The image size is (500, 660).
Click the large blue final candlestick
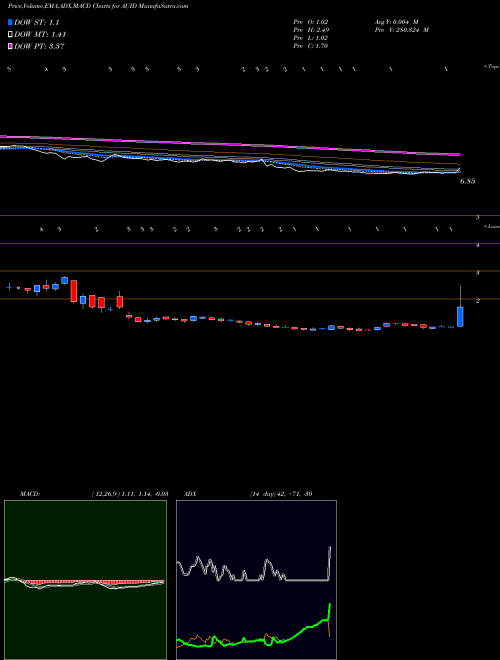(x=460, y=317)
